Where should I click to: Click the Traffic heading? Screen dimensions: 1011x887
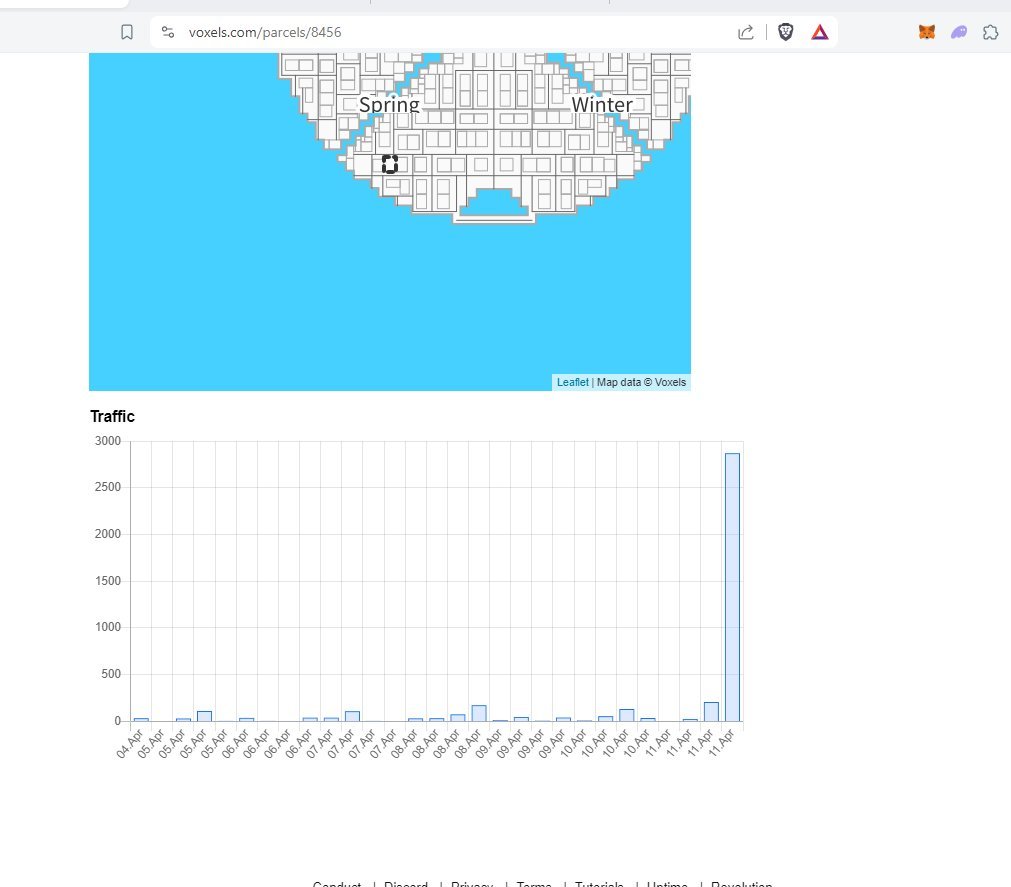coord(112,416)
